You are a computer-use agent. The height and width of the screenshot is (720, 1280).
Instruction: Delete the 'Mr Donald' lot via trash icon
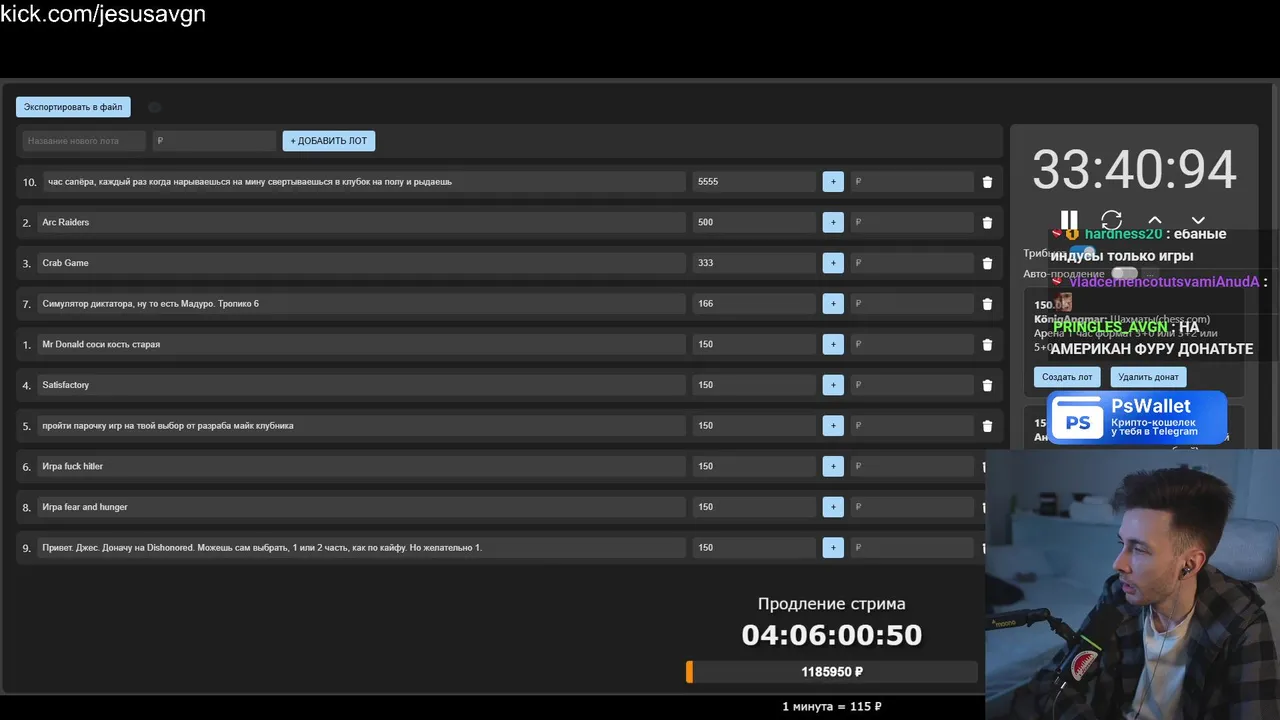[x=987, y=345]
